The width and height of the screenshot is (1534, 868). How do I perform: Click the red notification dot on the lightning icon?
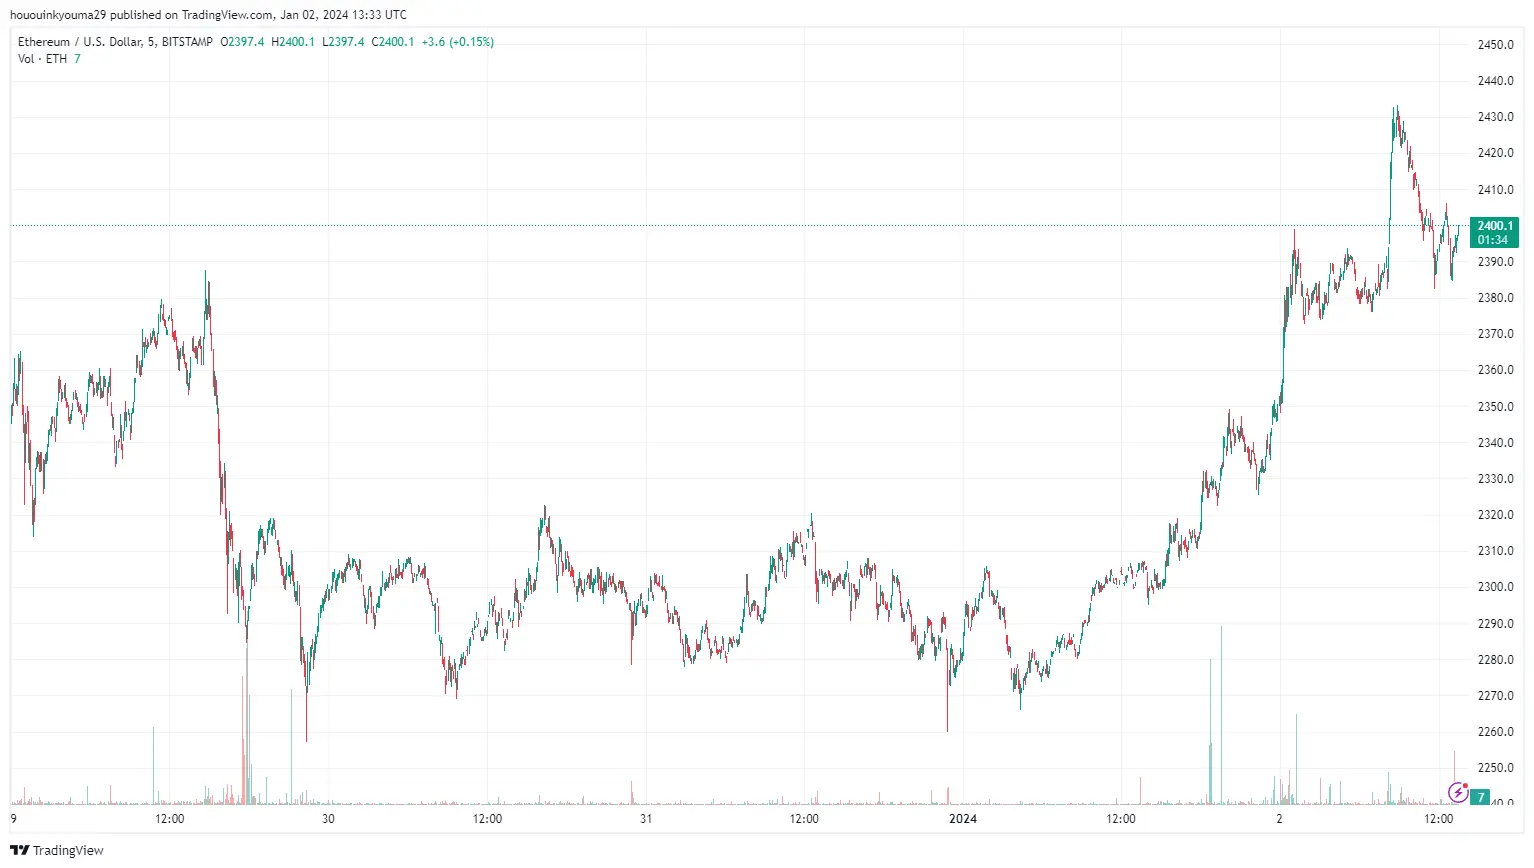tap(1467, 785)
